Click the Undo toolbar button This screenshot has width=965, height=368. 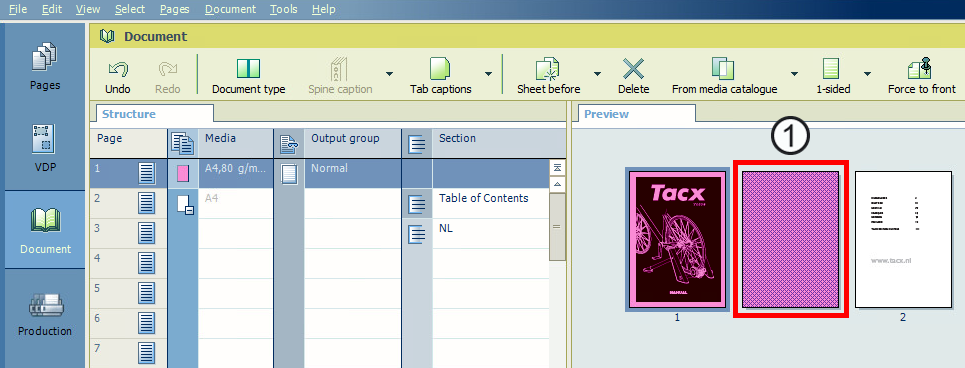click(x=118, y=76)
